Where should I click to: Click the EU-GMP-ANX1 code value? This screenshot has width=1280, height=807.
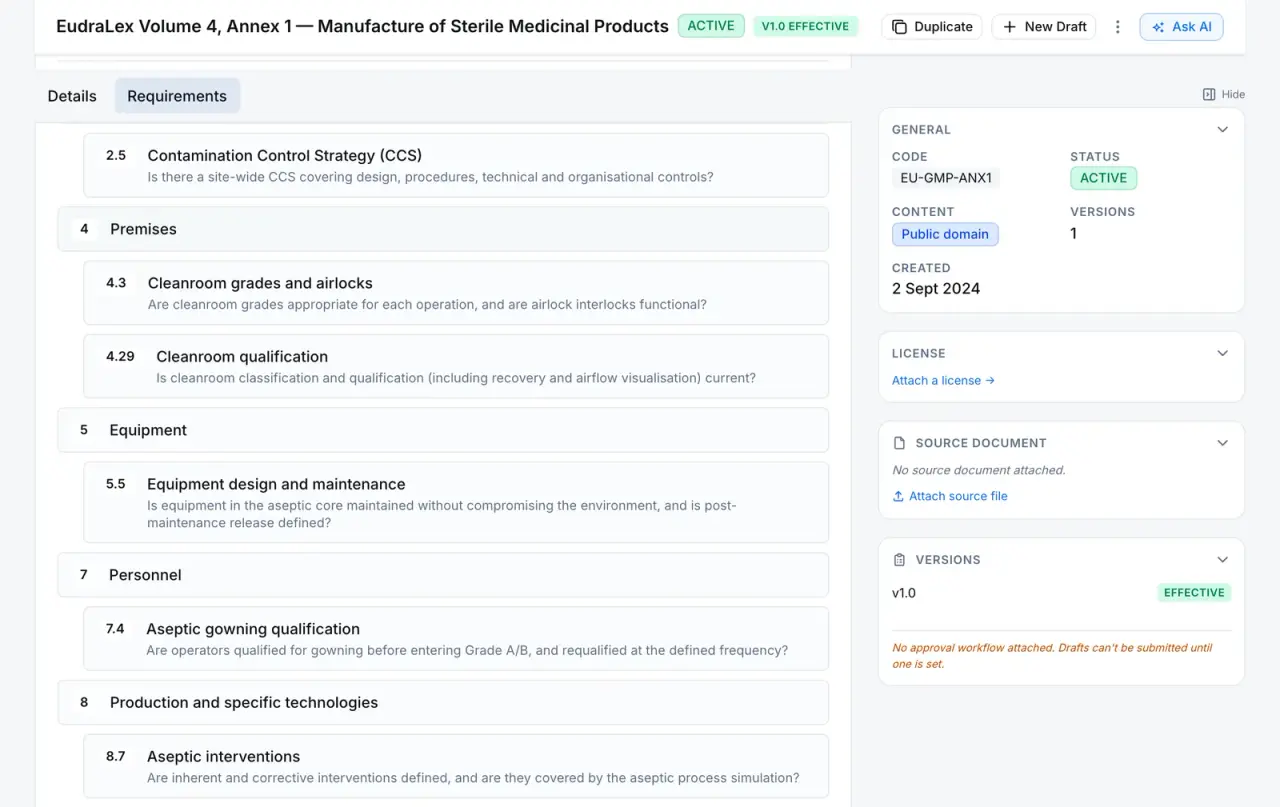pyautogui.click(x=946, y=178)
